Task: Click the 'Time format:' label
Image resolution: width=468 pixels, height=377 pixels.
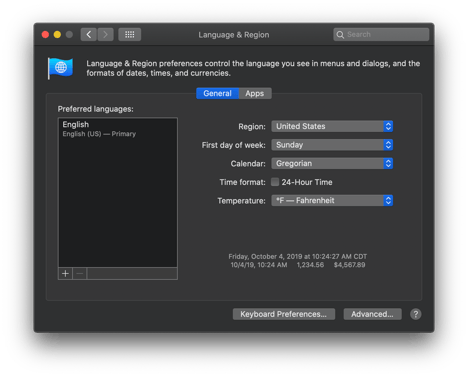Action: point(242,182)
